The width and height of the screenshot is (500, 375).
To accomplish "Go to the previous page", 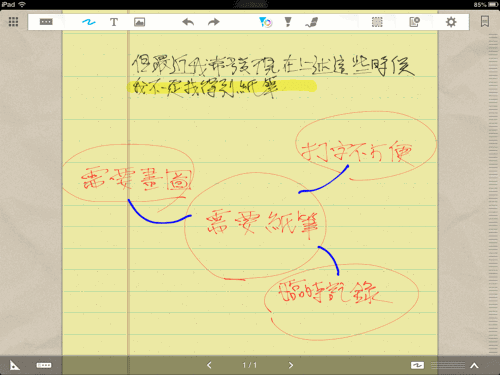I will tap(209, 365).
